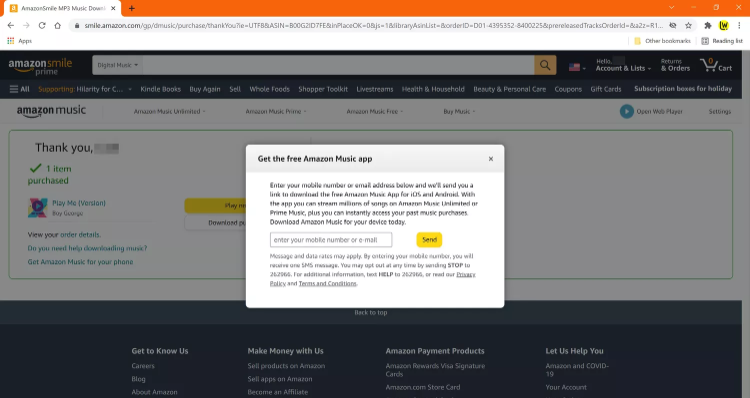This screenshot has height=398, width=750.
Task: Go to Returns & Orders
Action: tap(675, 65)
